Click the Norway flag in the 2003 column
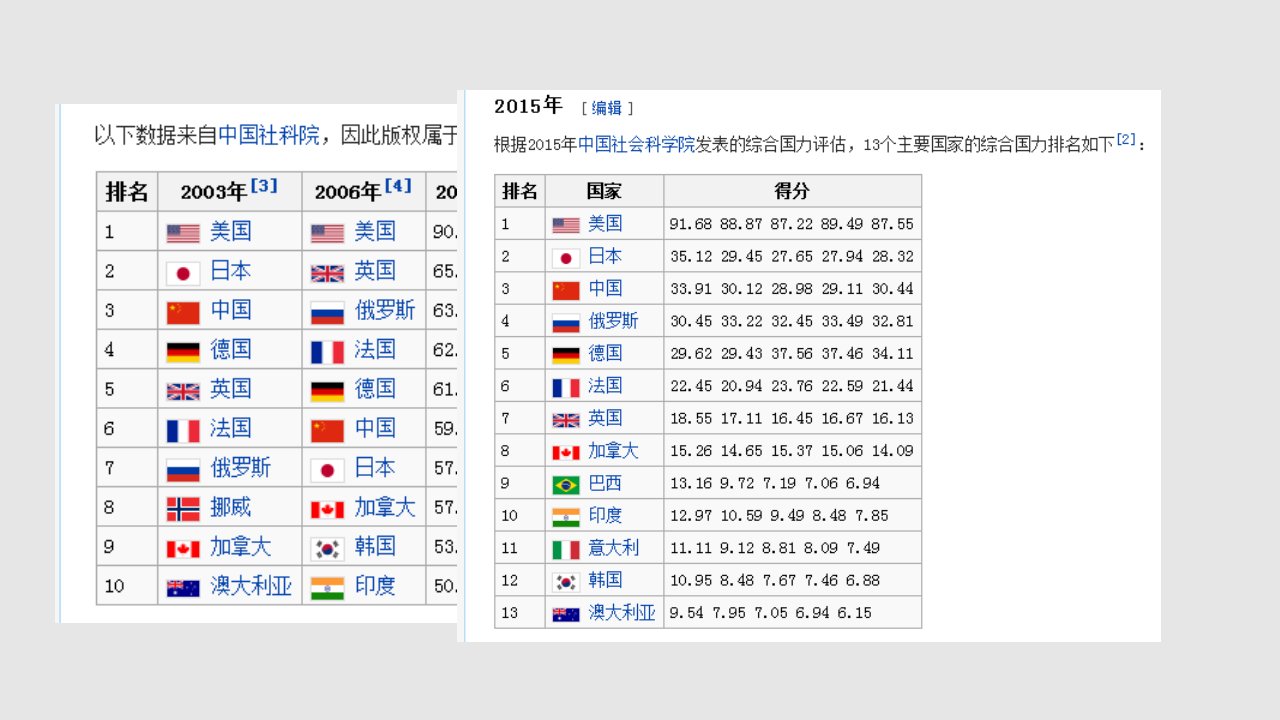Screen dimensions: 1280x720 [x=183, y=509]
